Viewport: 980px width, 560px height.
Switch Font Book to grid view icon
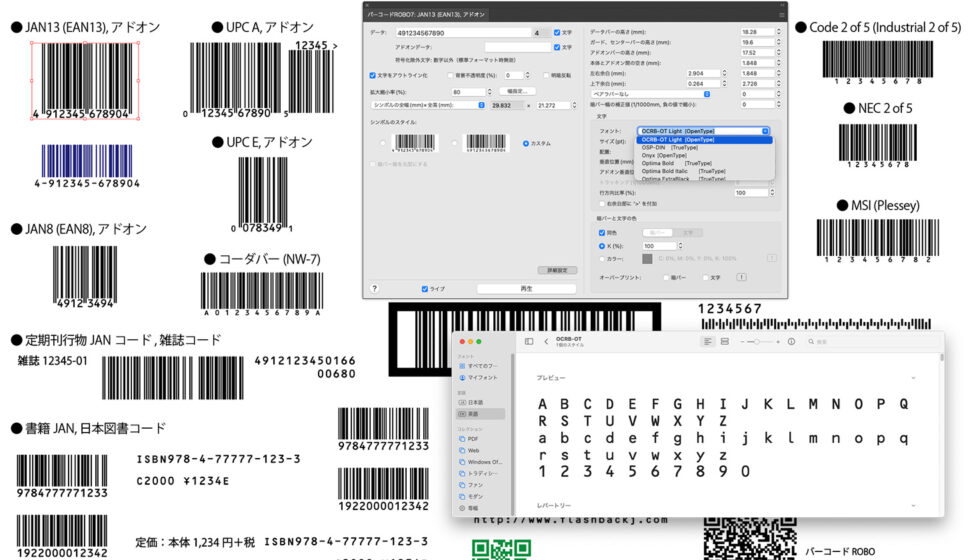(x=725, y=341)
